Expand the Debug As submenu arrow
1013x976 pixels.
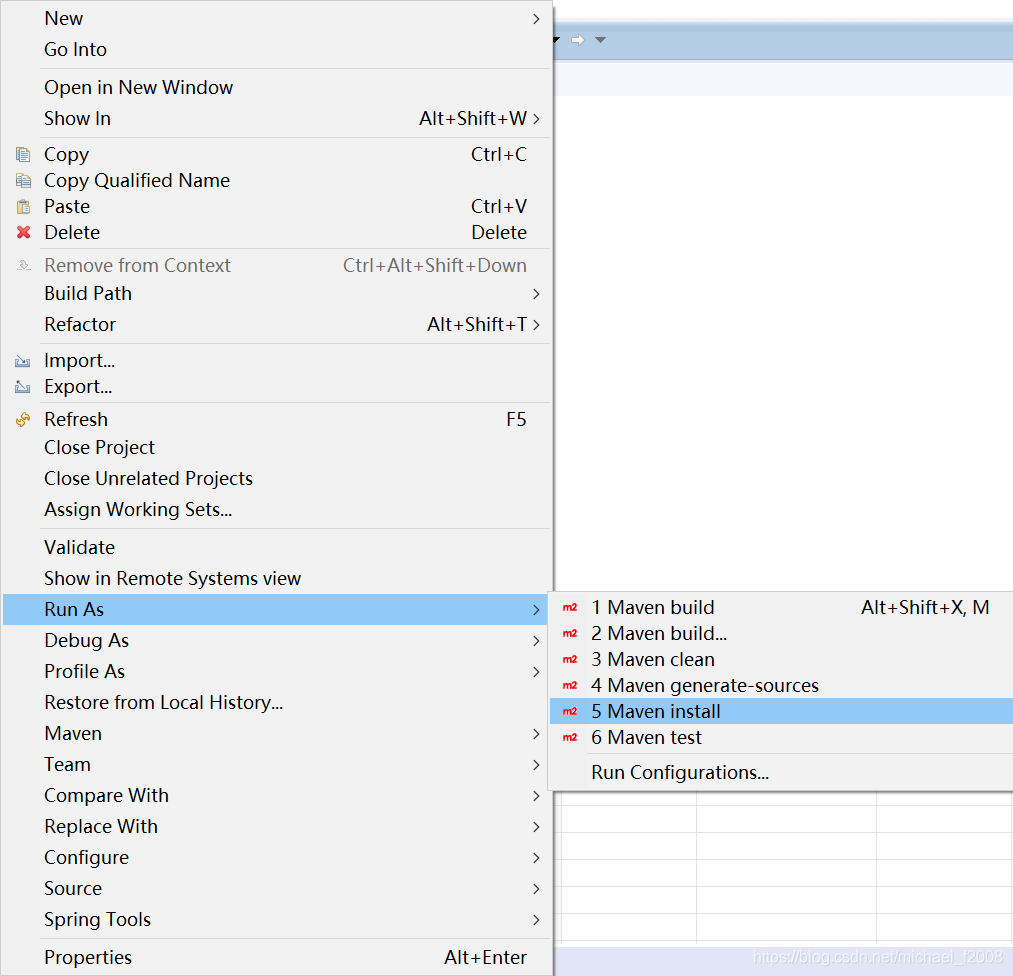point(536,641)
